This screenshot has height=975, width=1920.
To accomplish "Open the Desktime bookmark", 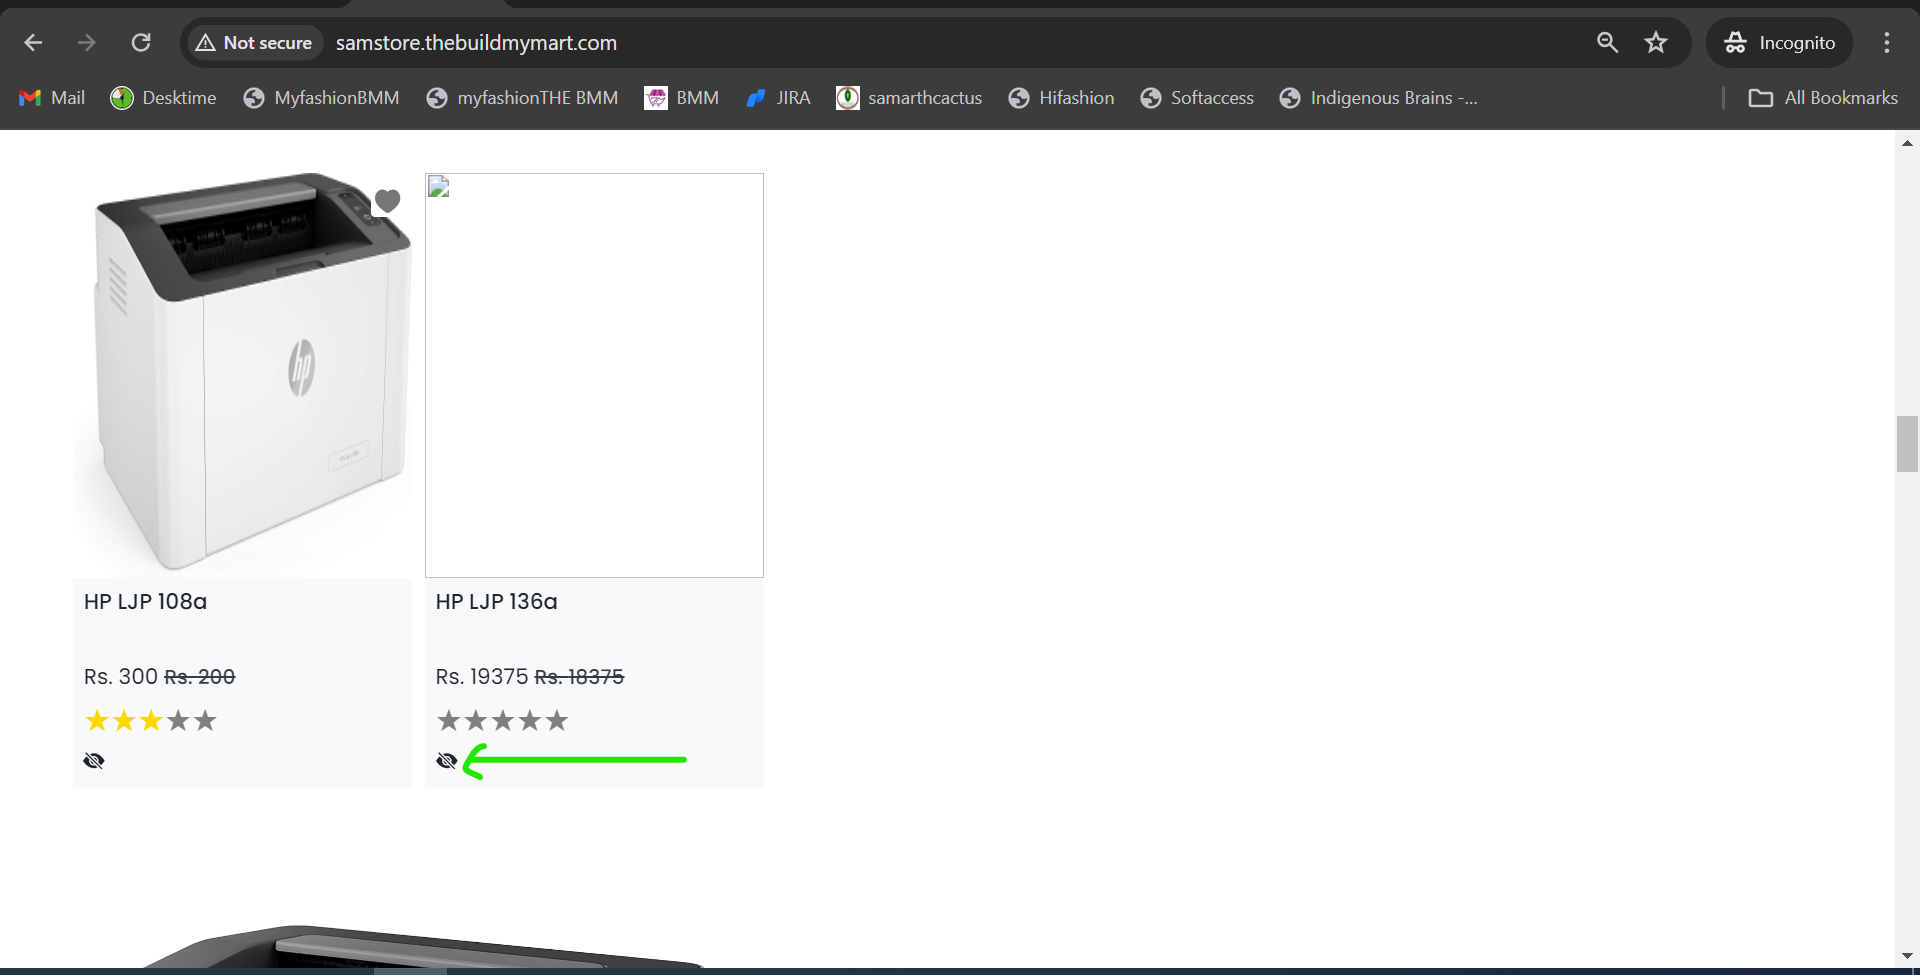I will [x=164, y=98].
